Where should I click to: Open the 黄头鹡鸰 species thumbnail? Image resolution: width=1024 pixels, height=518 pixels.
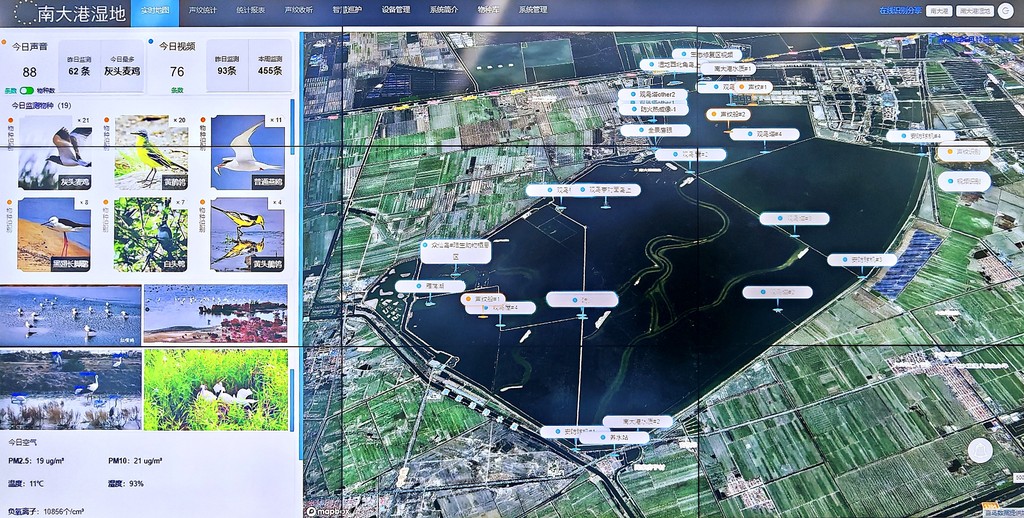(248, 235)
